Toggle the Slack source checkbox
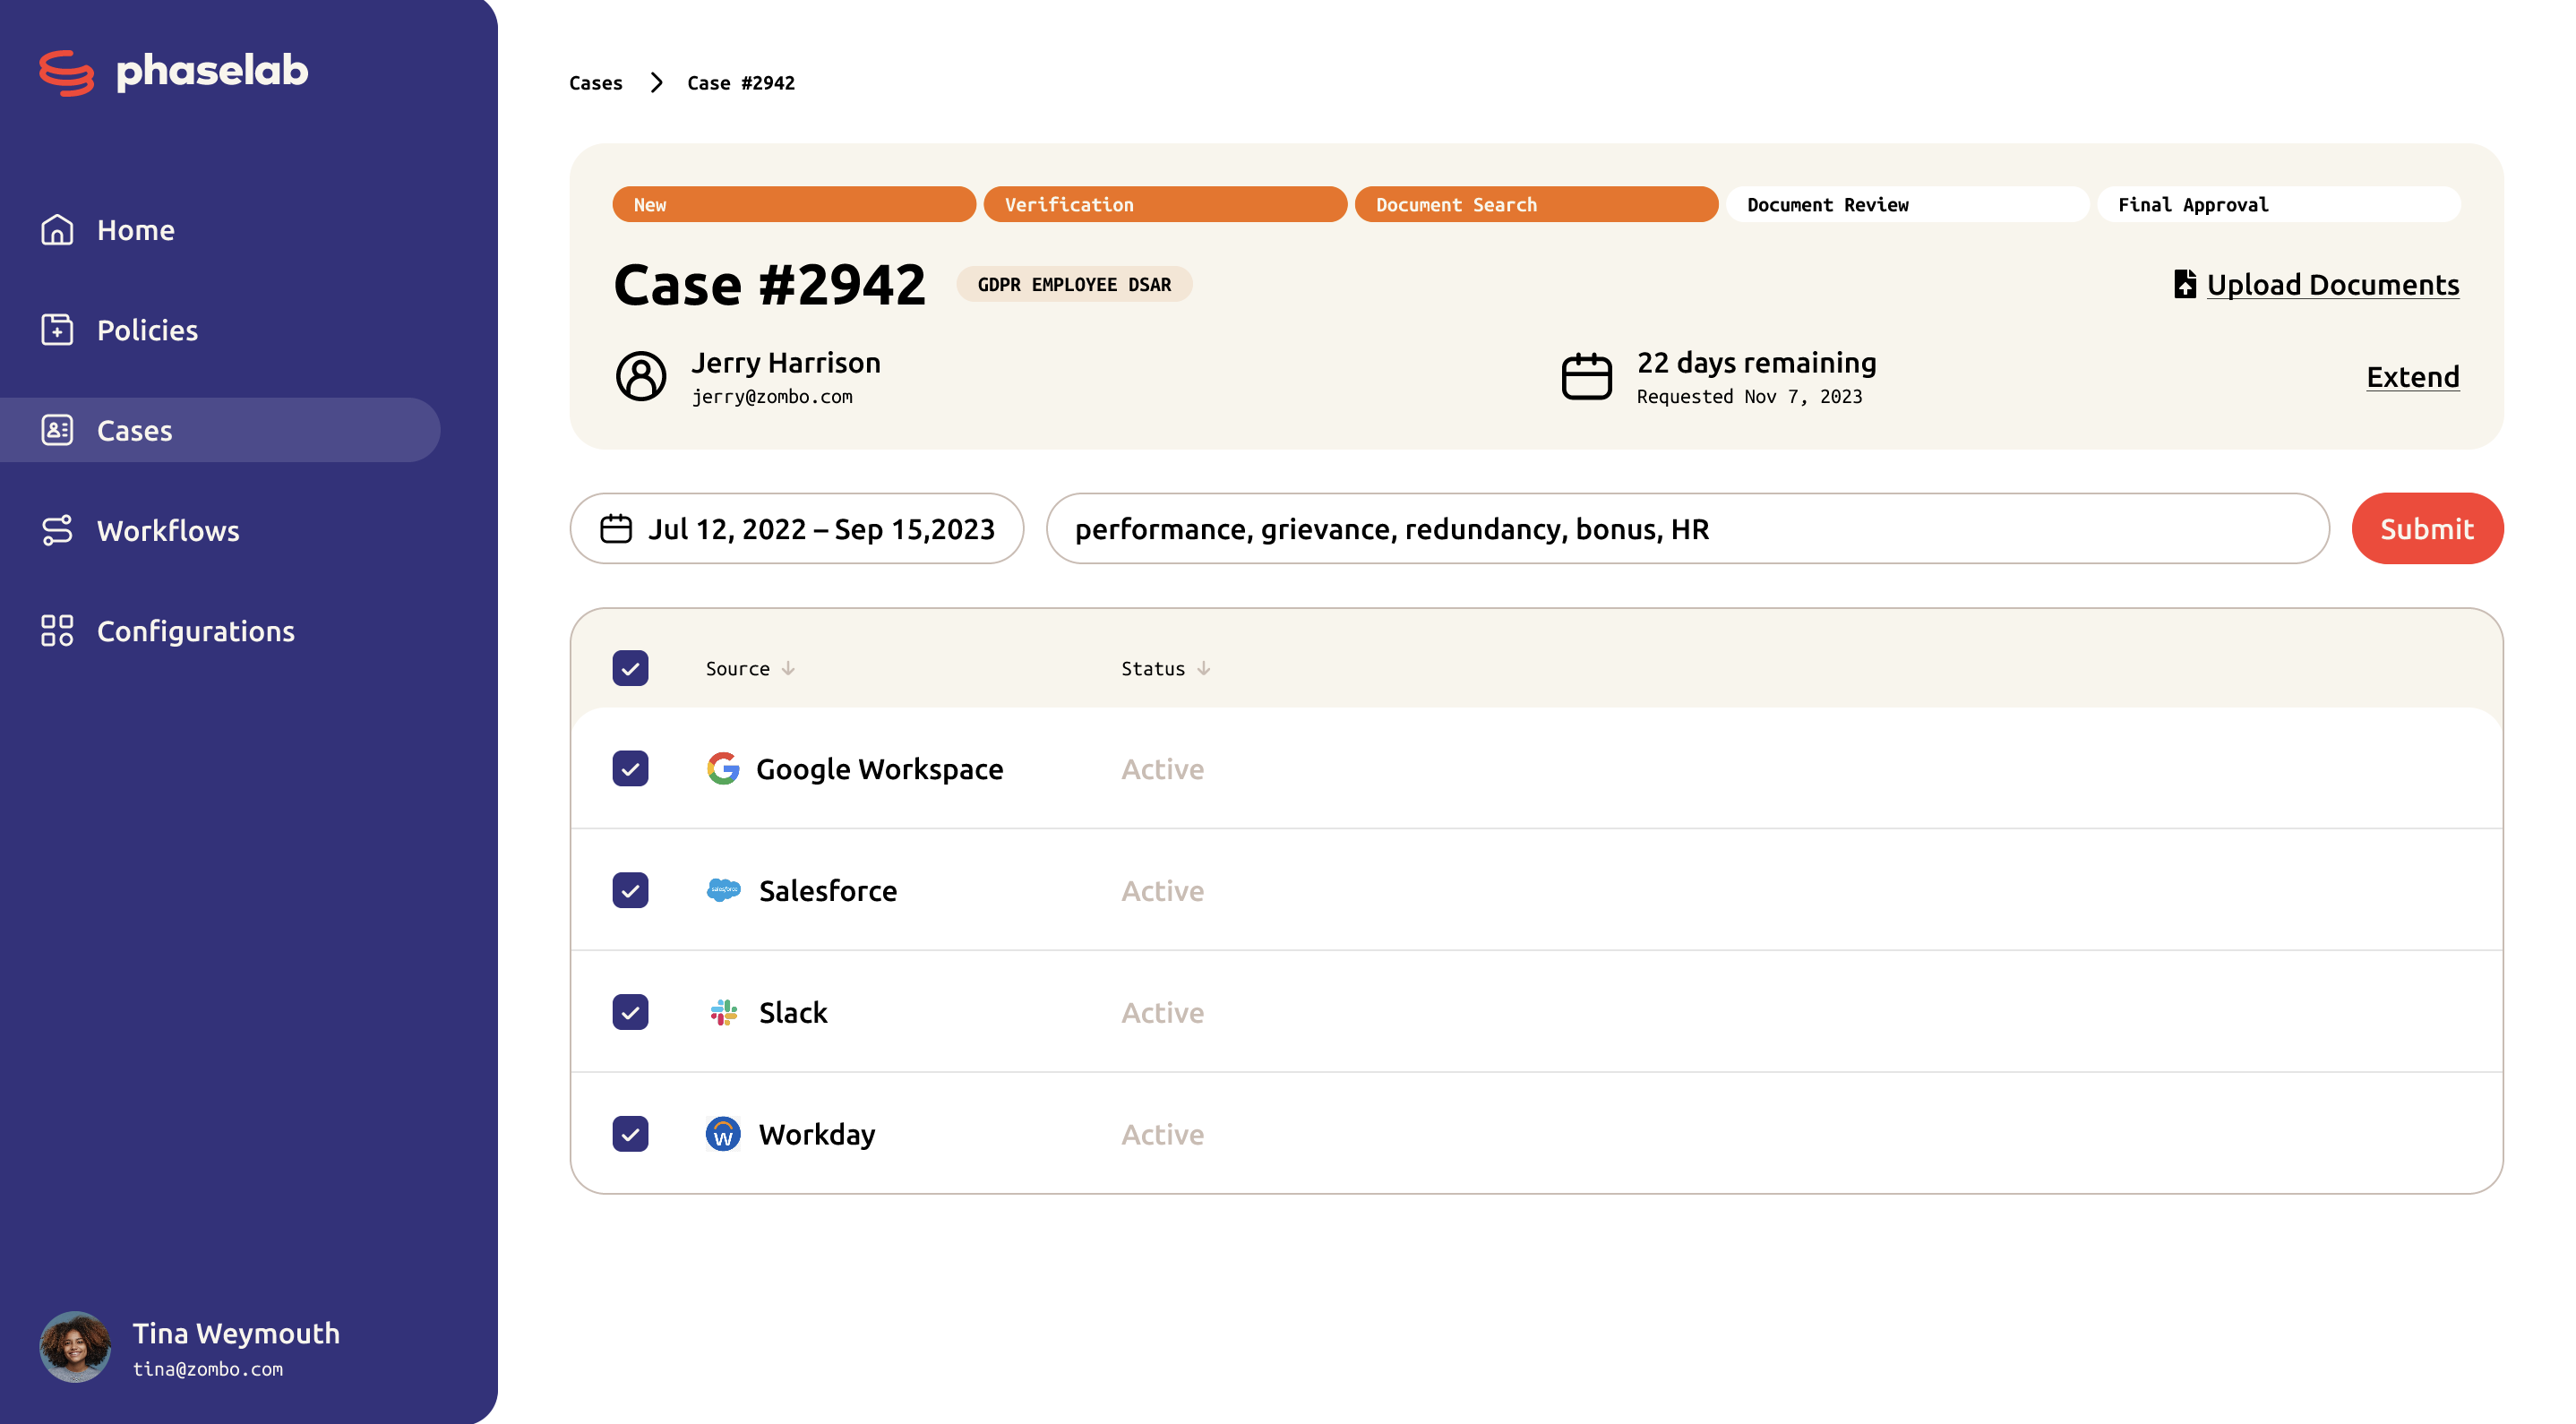Viewport: 2576px width, 1424px height. coord(630,1012)
